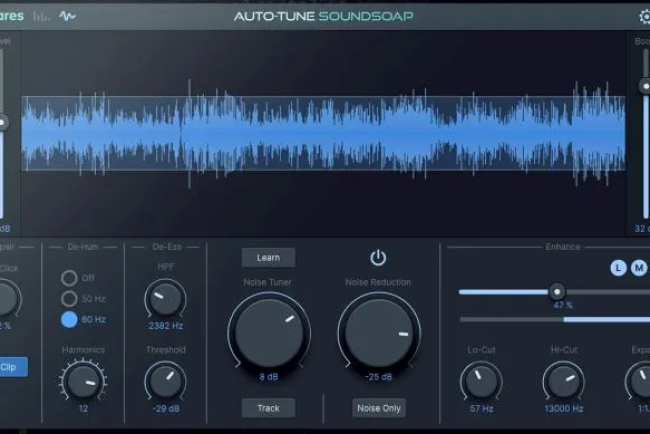Click the Expand ratio knob
Screen dimensions: 650x434
pyautogui.click(x=640, y=382)
